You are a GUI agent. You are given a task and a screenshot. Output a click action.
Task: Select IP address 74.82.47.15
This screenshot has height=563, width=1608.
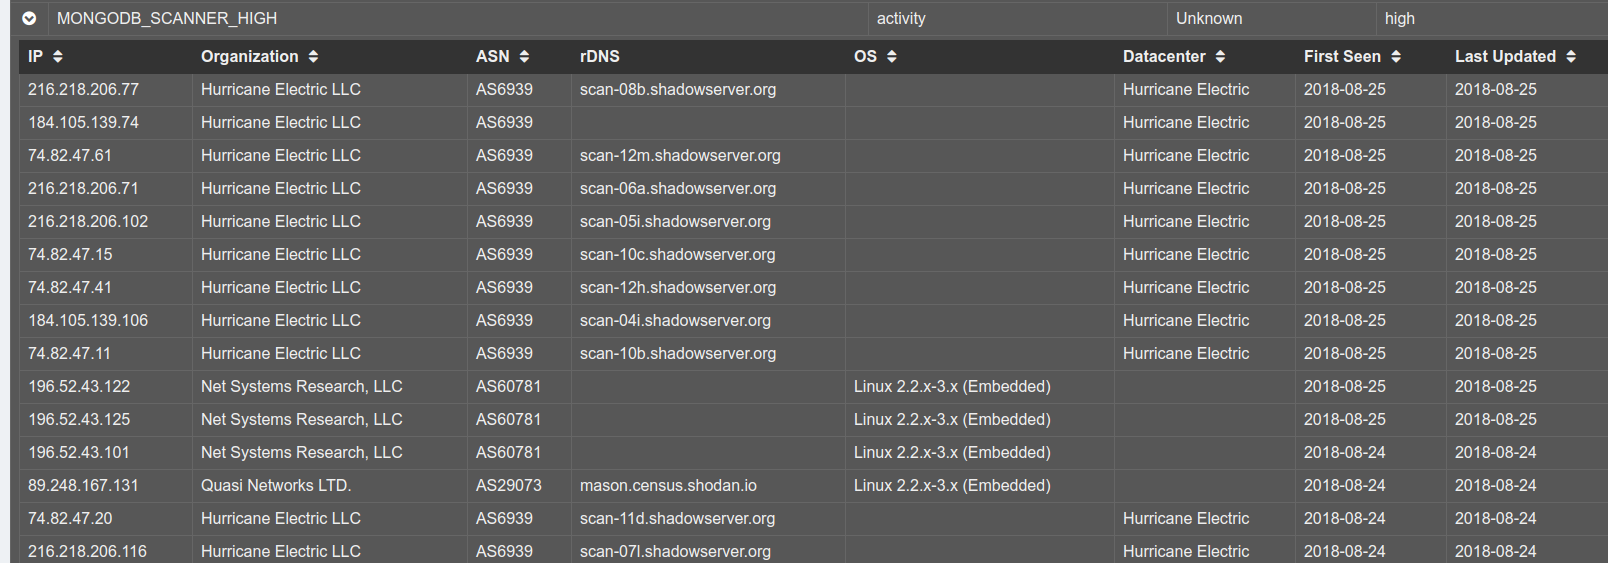pos(70,254)
